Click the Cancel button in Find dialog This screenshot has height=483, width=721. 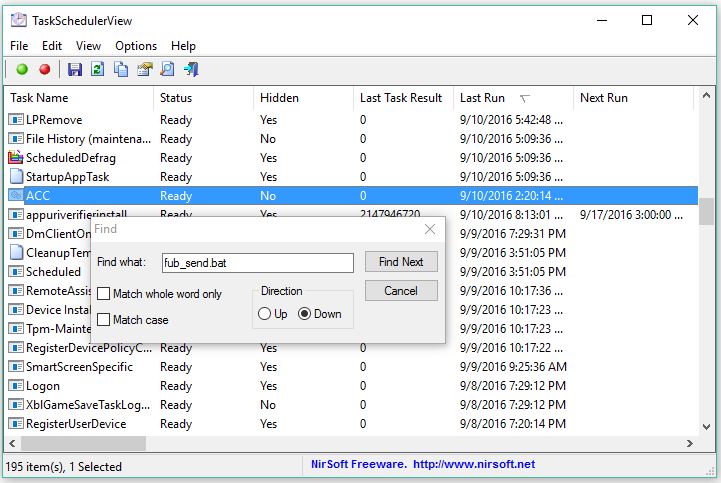click(401, 291)
